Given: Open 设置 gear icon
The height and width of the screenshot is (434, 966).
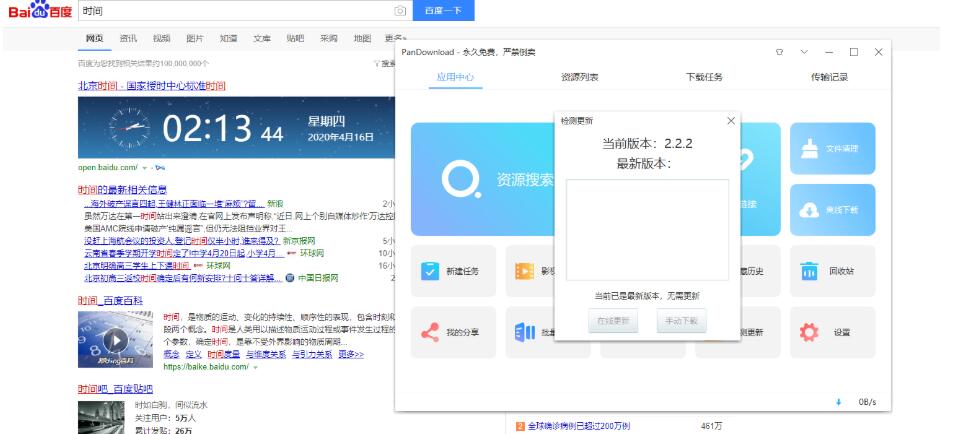Looking at the screenshot, I should click(809, 332).
